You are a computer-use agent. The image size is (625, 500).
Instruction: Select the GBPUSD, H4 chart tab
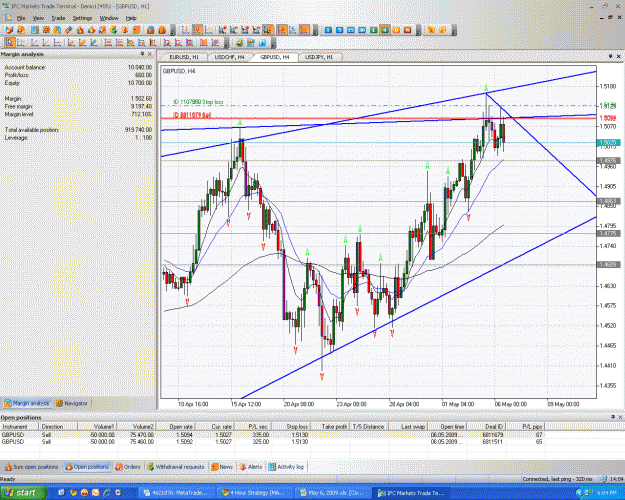[x=275, y=57]
